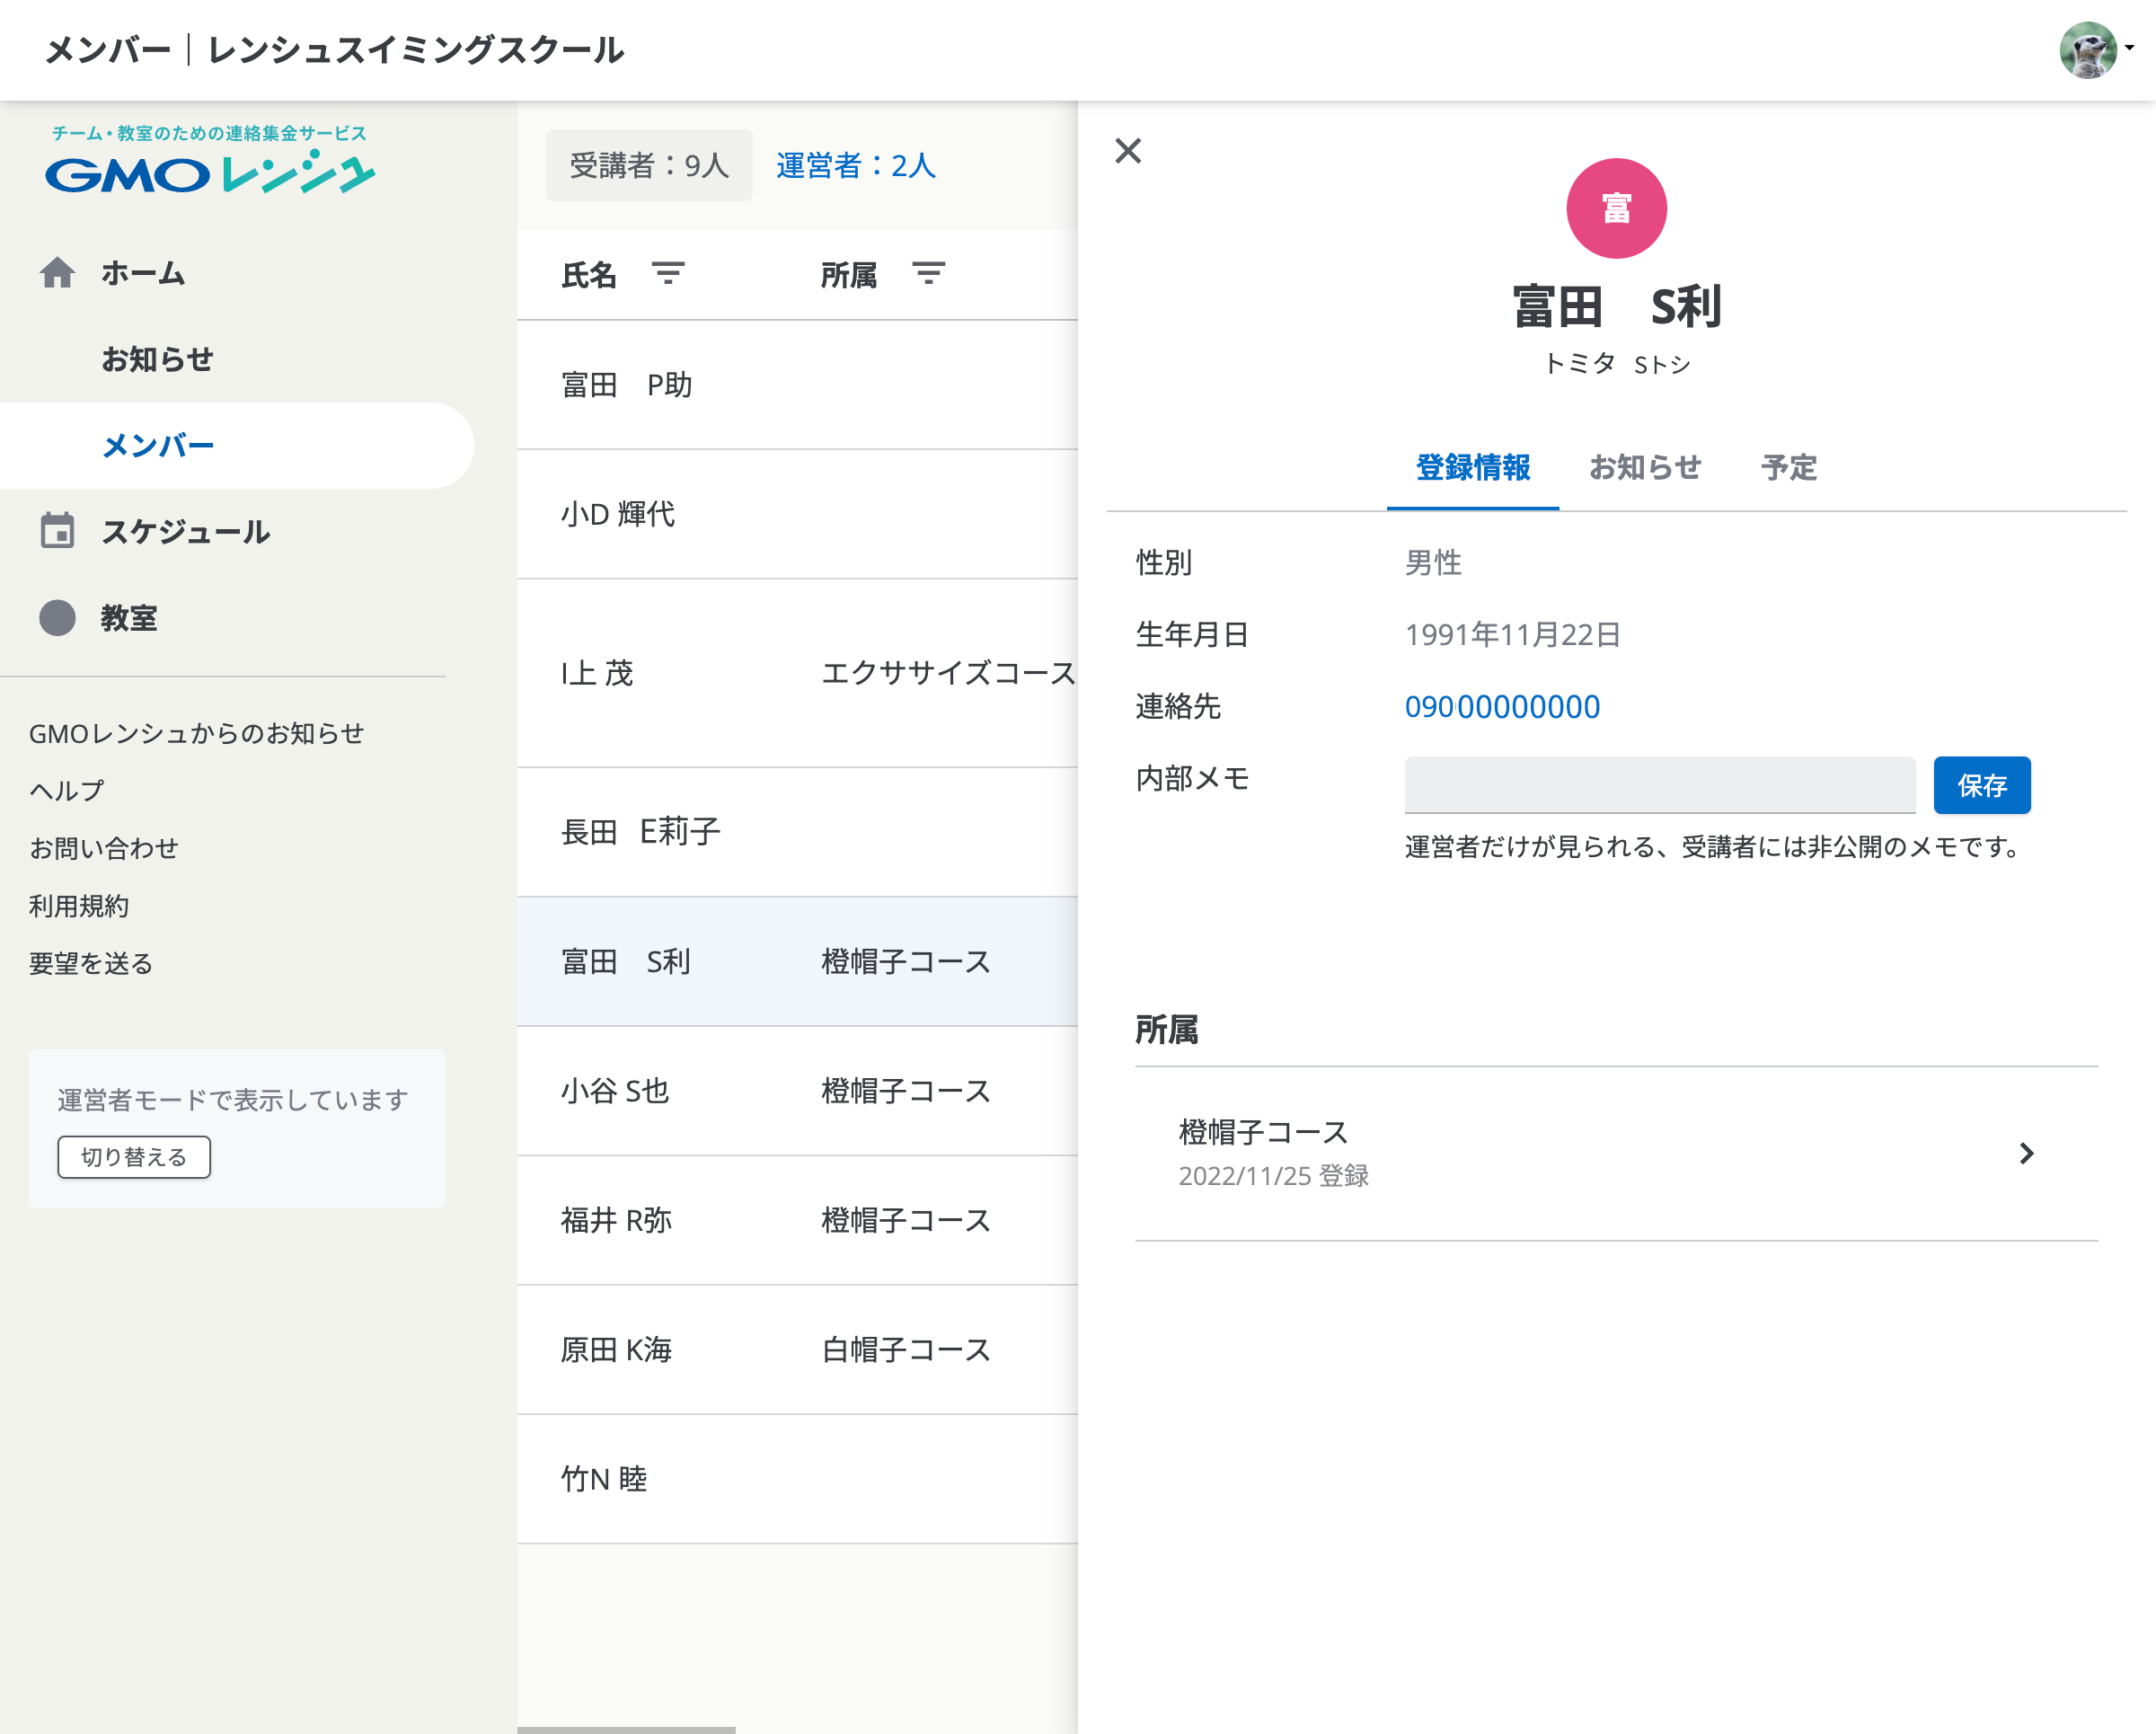This screenshot has width=2156, height=1734.
Task: Show the 運営者：2人 member list
Action: 854,166
